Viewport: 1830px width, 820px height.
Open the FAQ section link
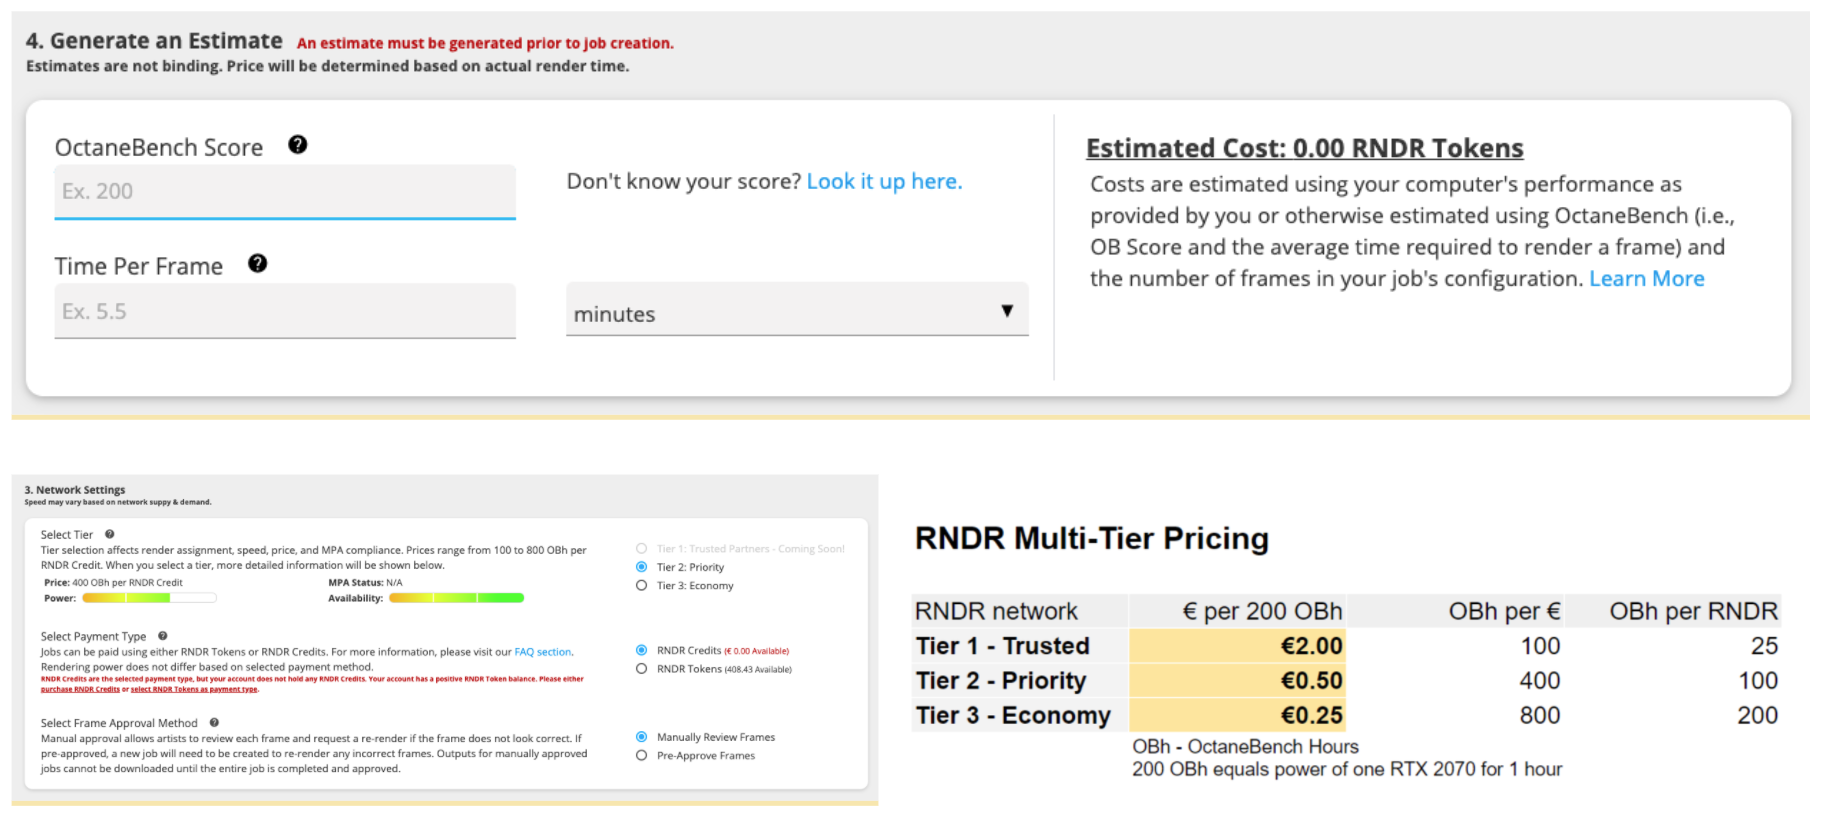click(x=543, y=652)
